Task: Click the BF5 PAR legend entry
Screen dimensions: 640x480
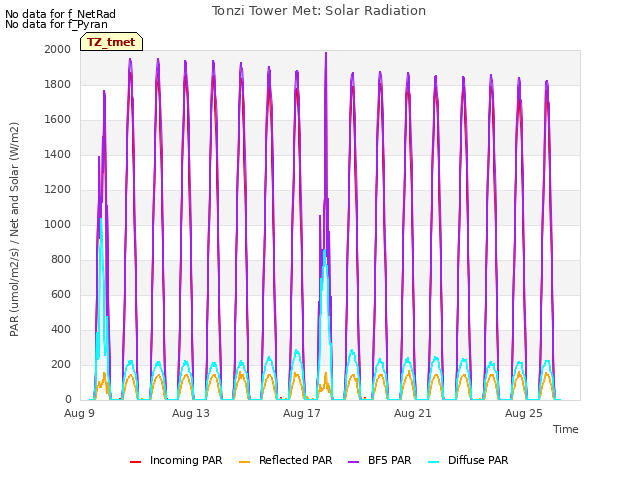Action: 380,460
